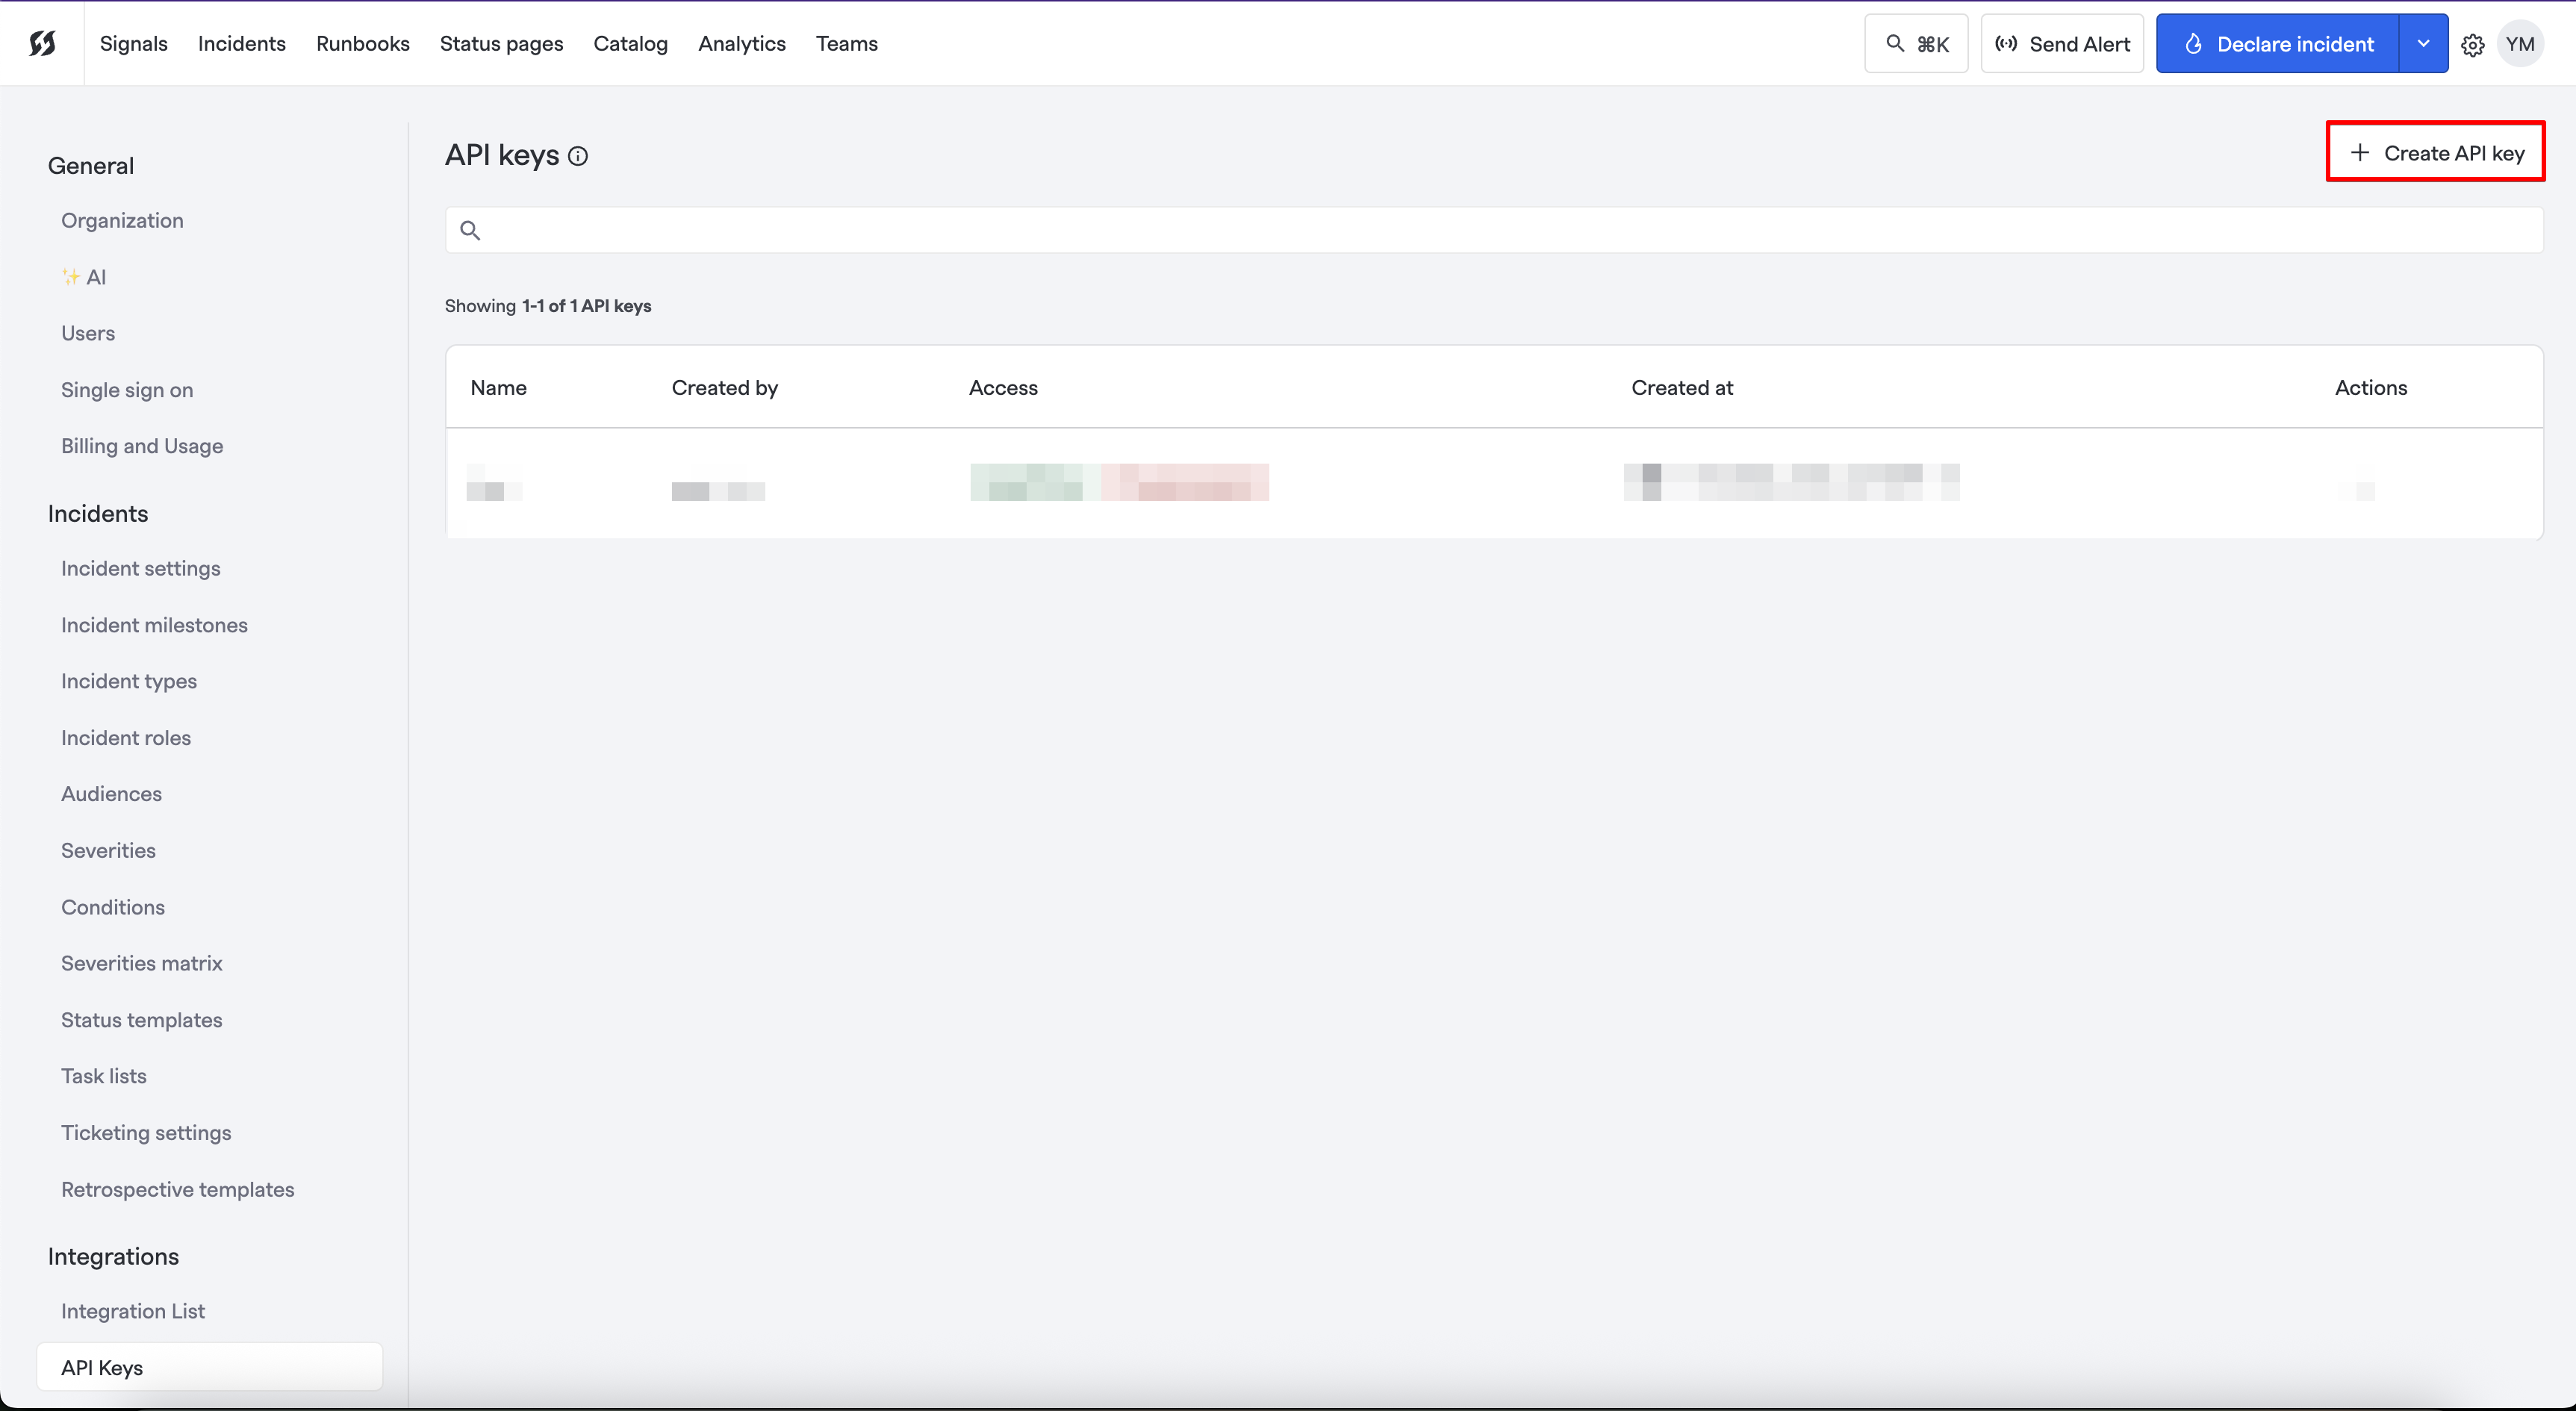Image resolution: width=2576 pixels, height=1411 pixels.
Task: Click the FireHydrant logo icon
Action: (x=43, y=43)
